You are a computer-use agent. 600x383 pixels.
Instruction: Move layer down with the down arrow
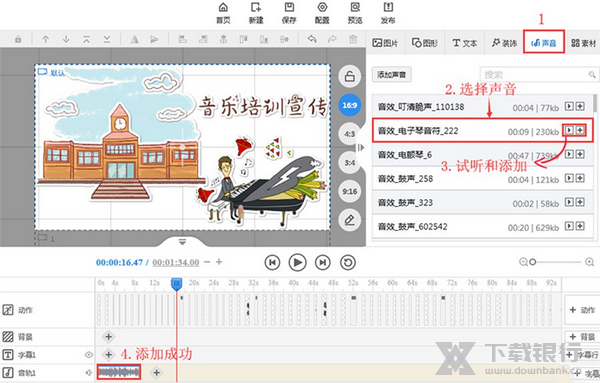point(66,39)
